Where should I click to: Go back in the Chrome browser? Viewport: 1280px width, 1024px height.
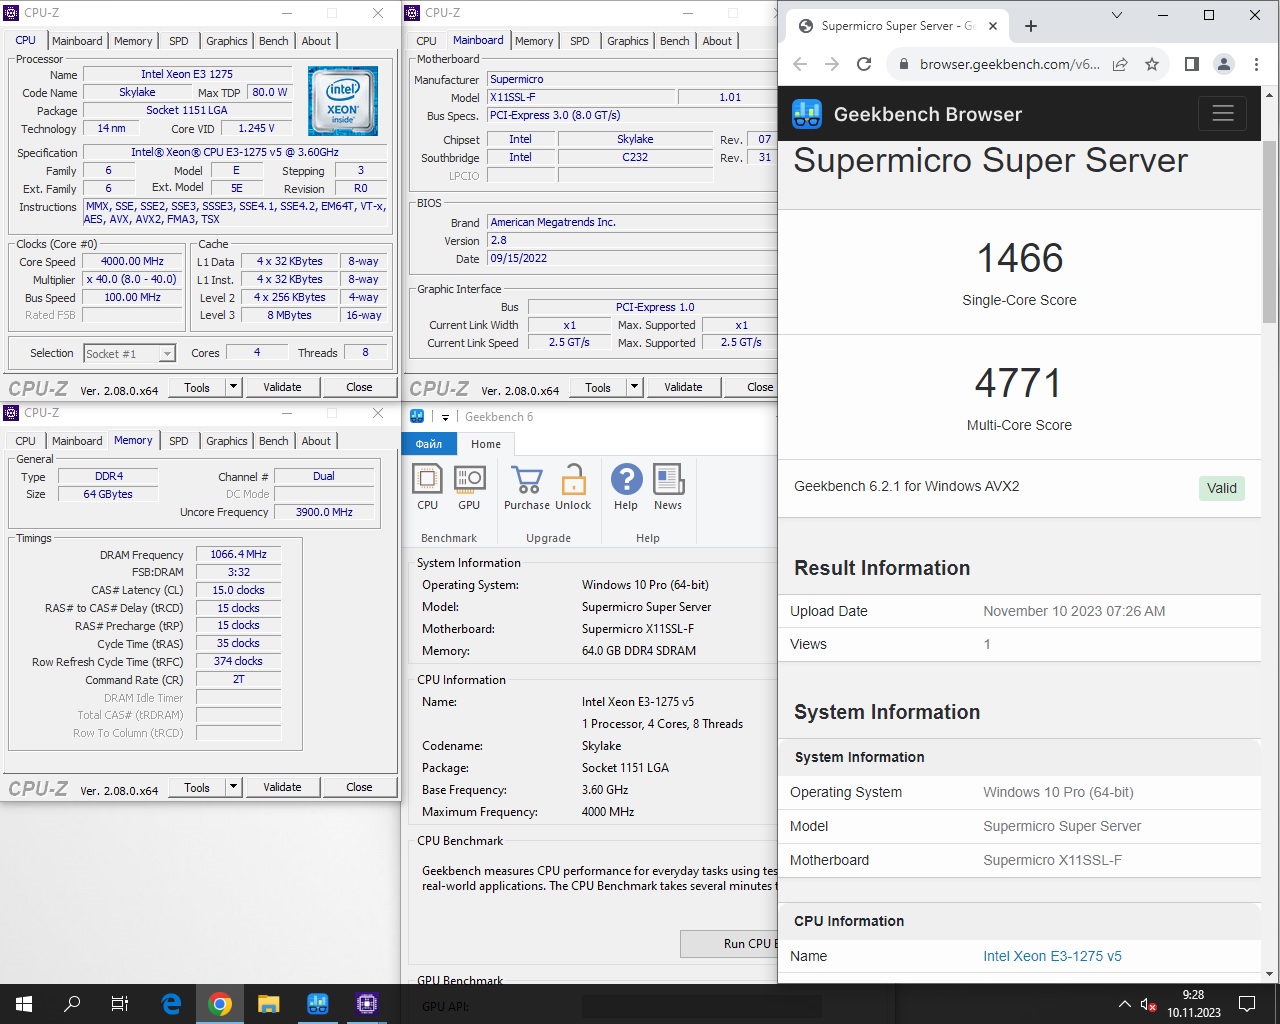coord(800,64)
